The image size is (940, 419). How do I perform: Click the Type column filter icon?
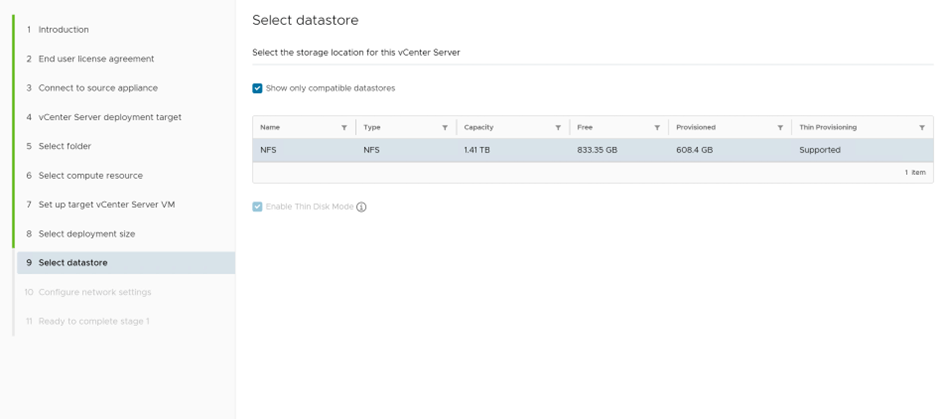point(444,128)
